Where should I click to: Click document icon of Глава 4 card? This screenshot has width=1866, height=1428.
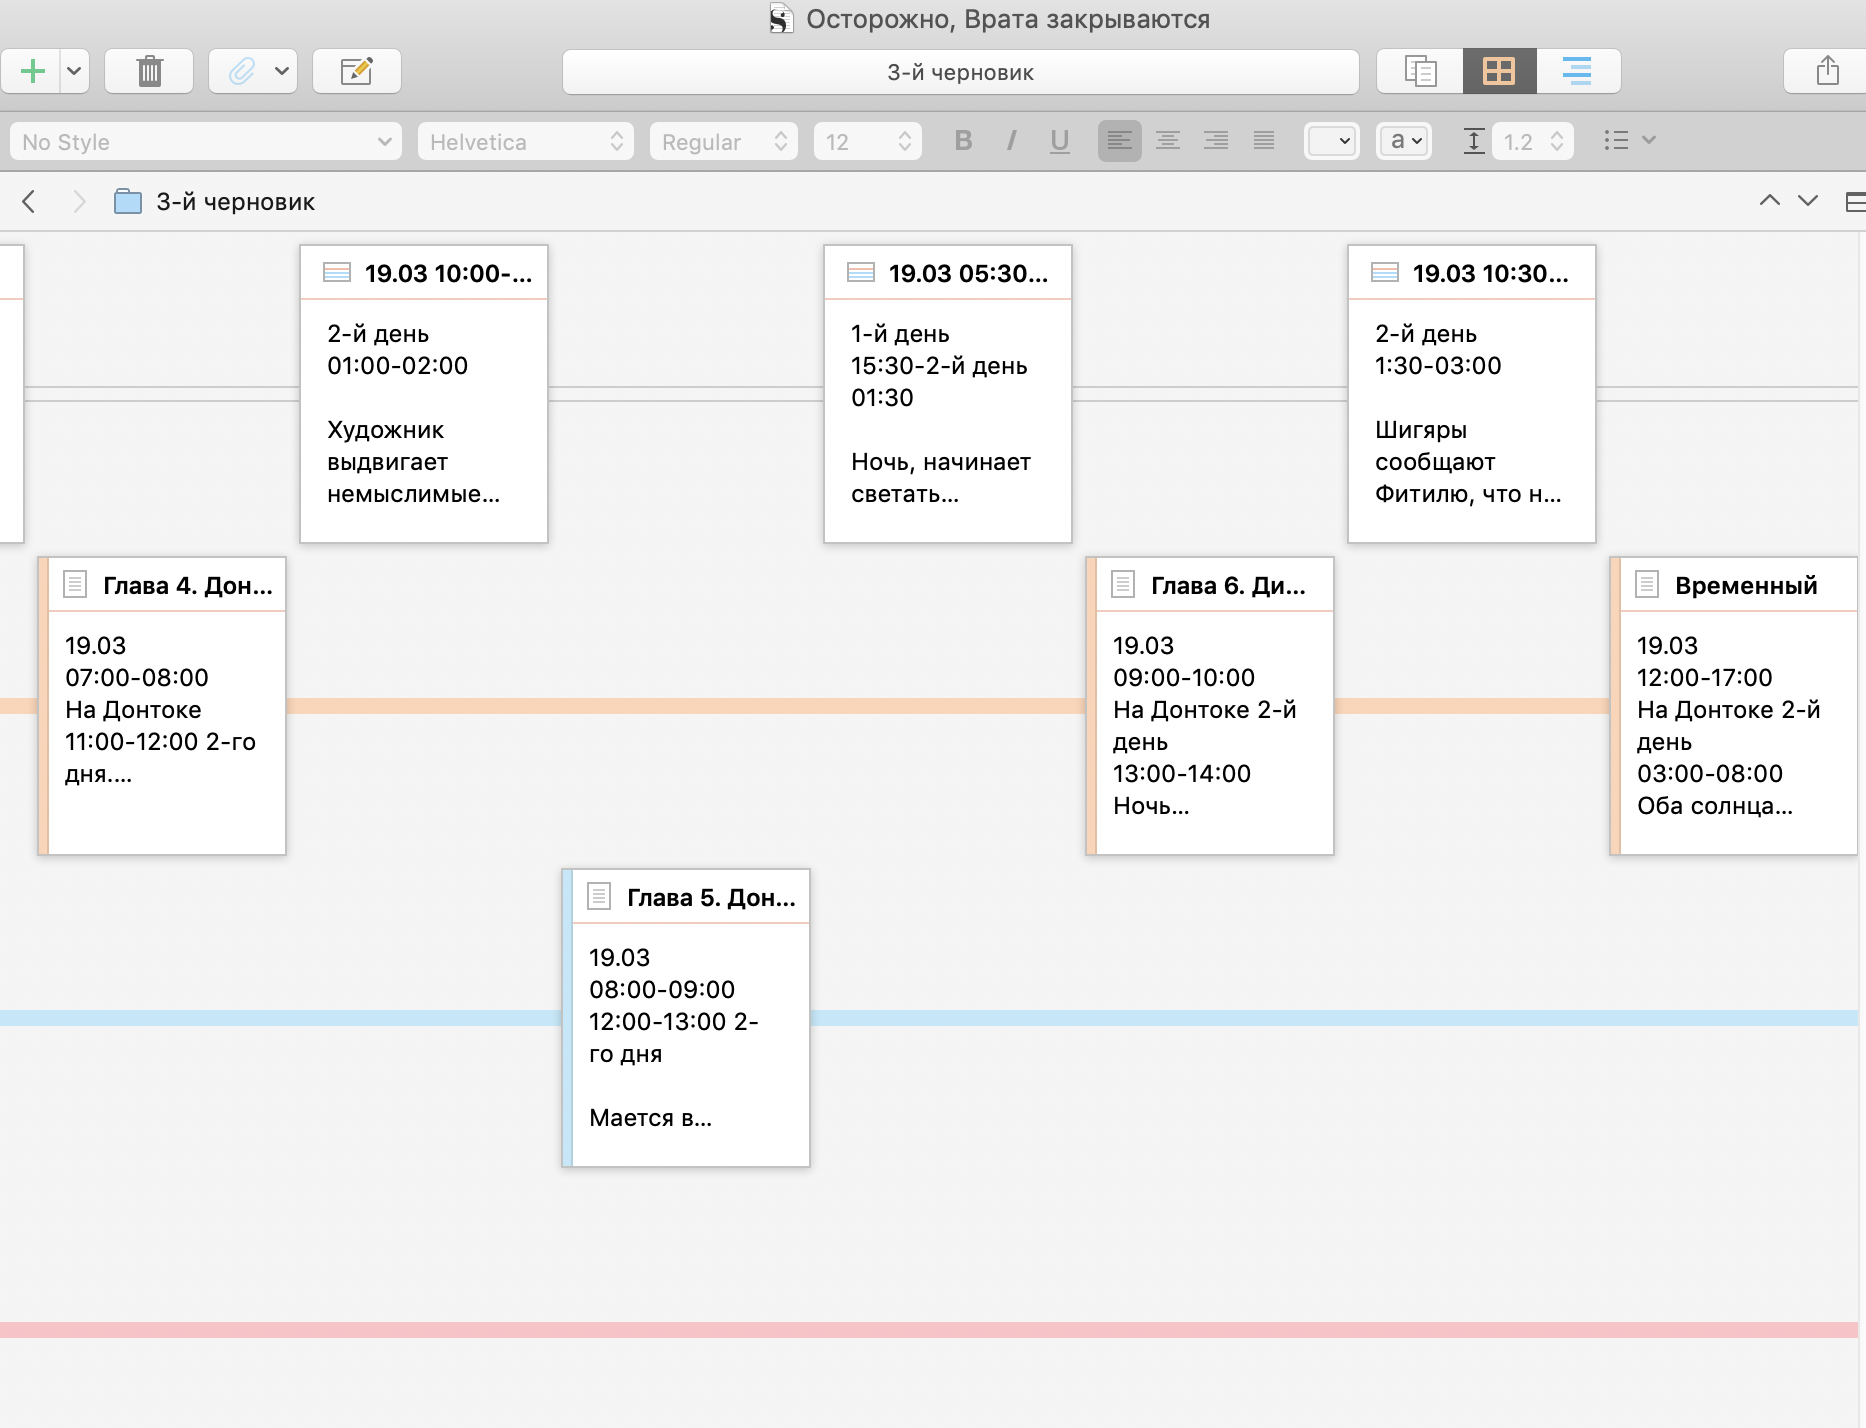[75, 584]
